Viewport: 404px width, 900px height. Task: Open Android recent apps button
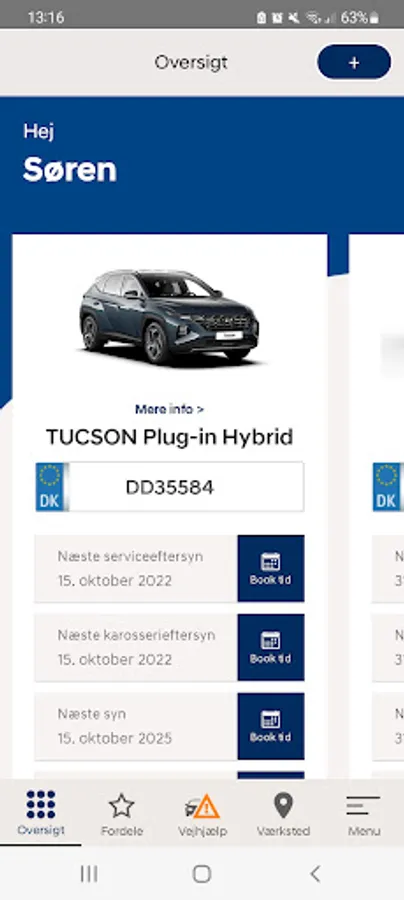[89, 874]
